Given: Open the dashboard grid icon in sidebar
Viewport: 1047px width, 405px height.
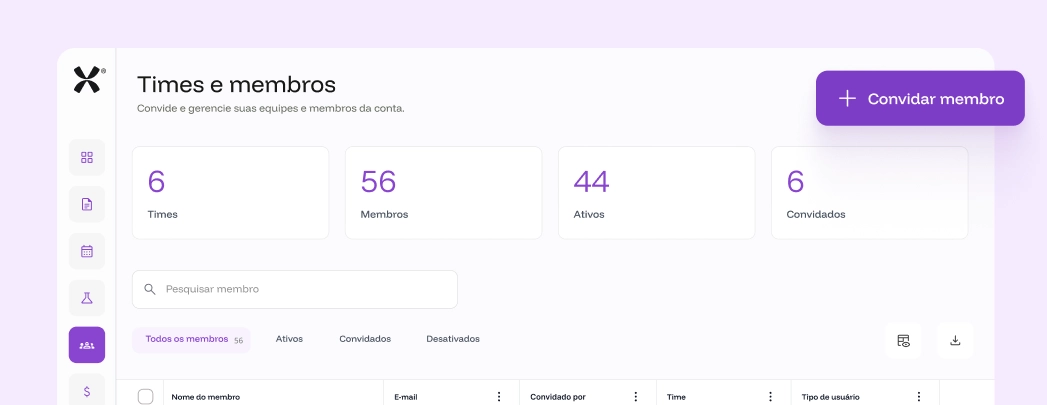Looking at the screenshot, I should click(x=87, y=157).
